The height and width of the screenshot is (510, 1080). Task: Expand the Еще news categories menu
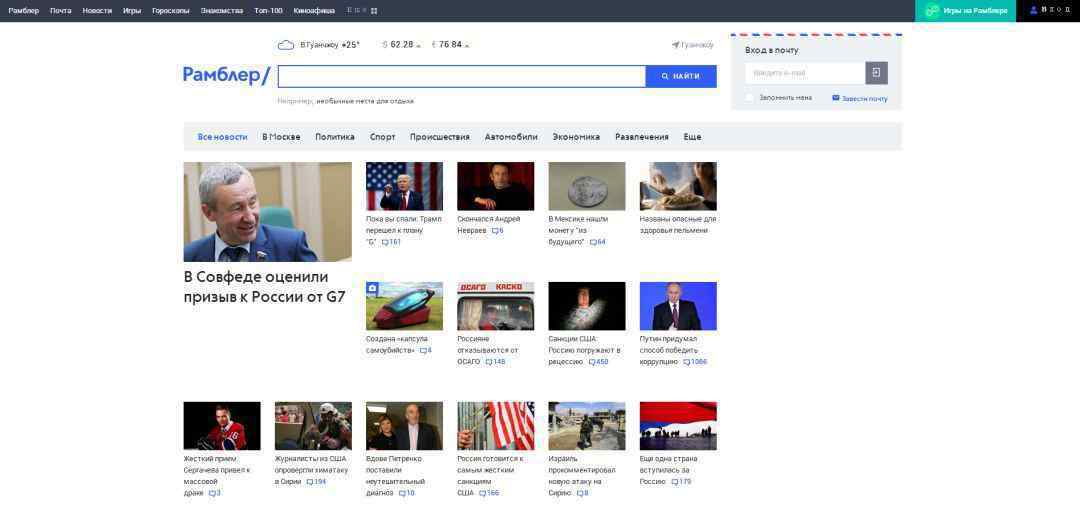click(x=692, y=137)
